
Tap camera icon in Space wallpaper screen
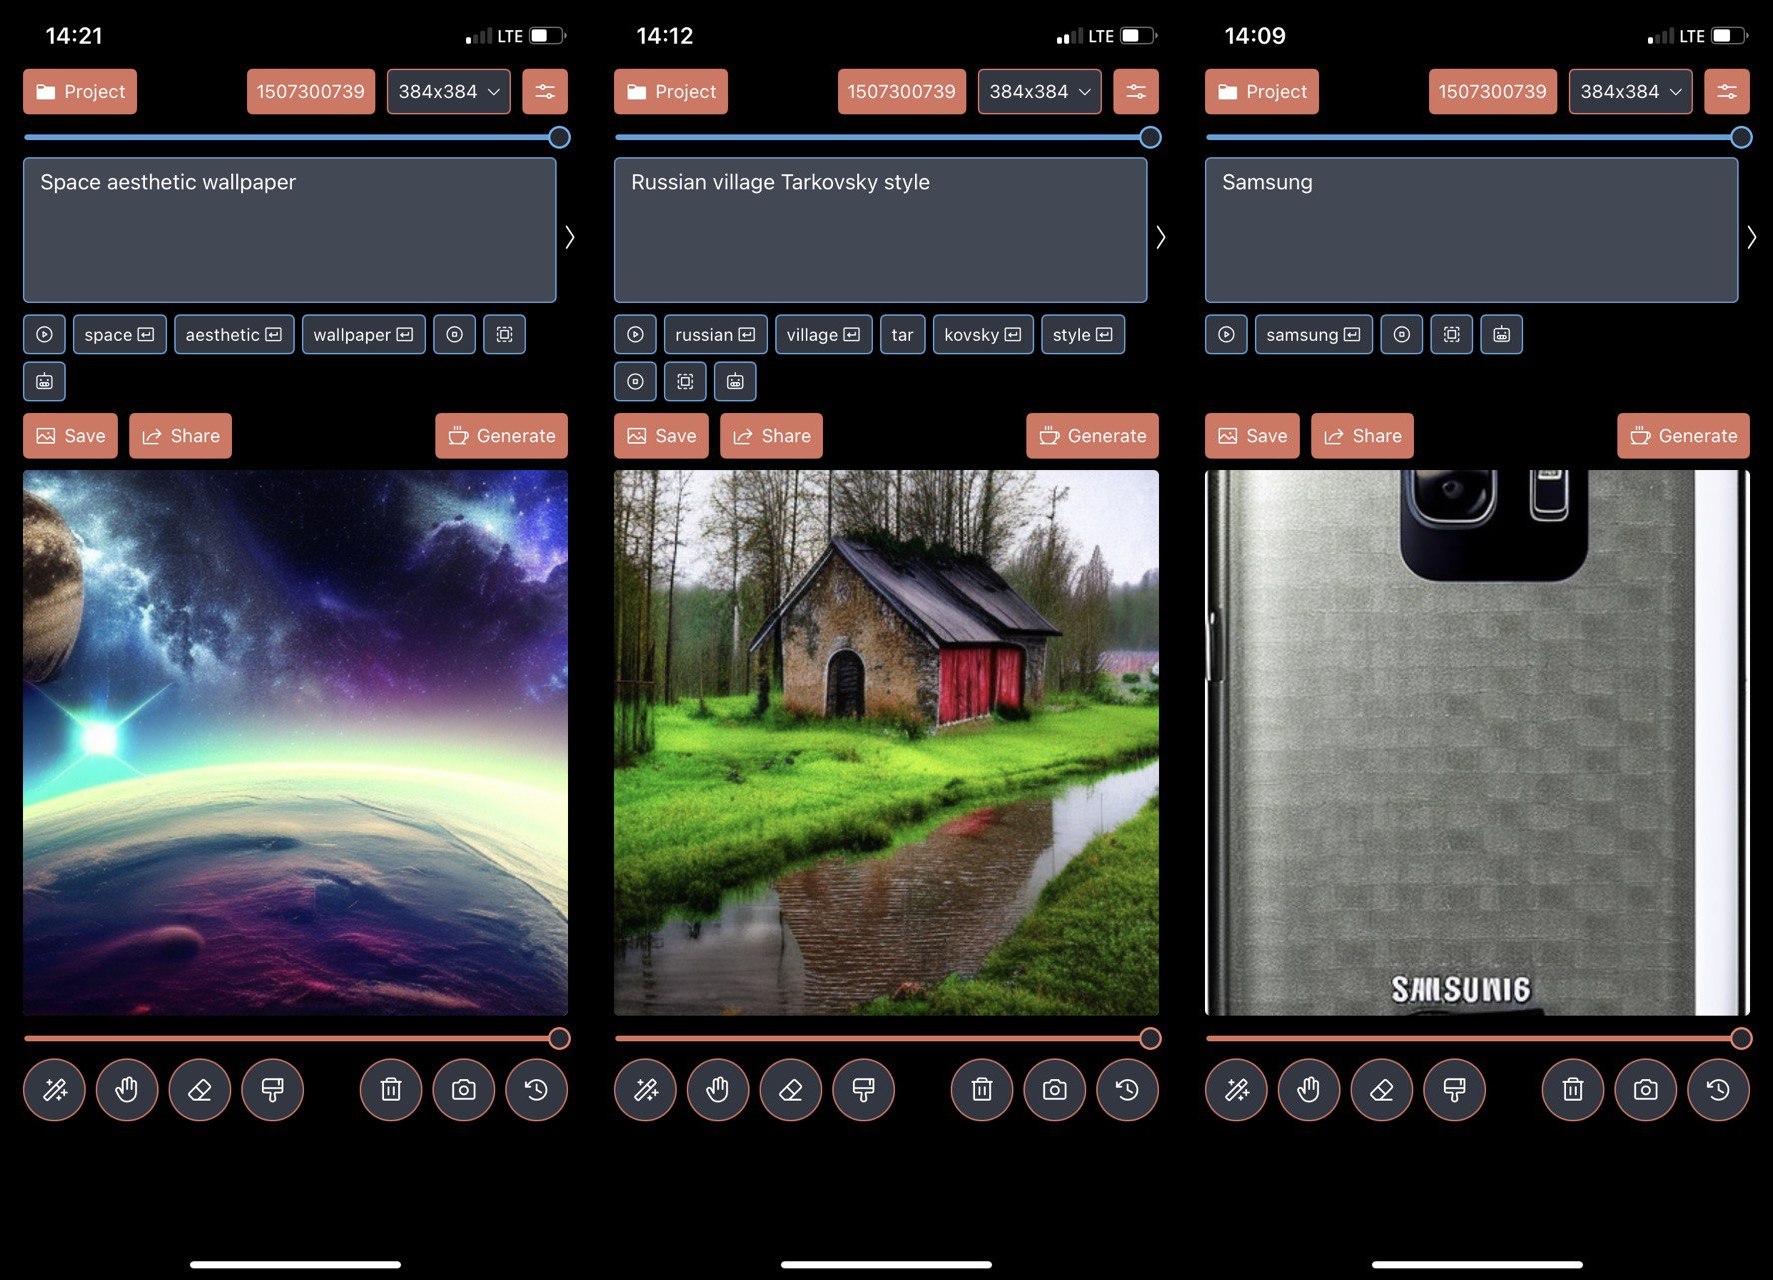464,1089
